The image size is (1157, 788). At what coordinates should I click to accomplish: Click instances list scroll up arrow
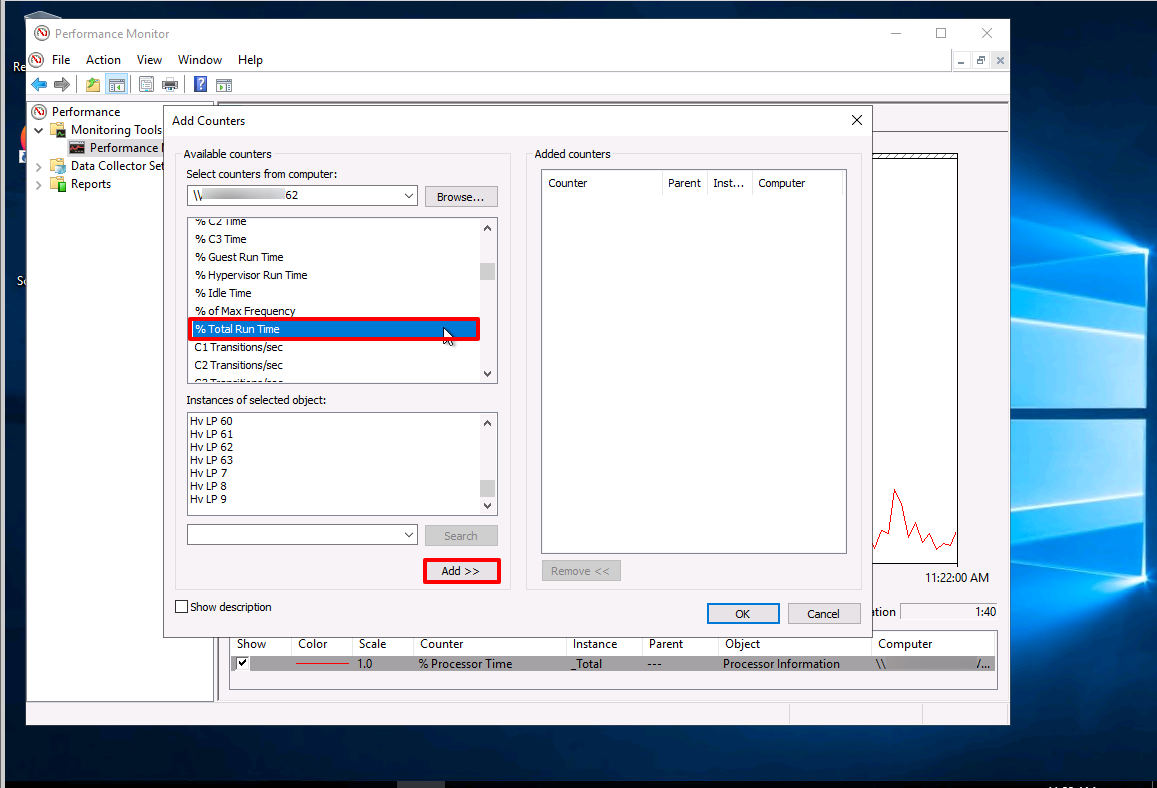click(487, 423)
